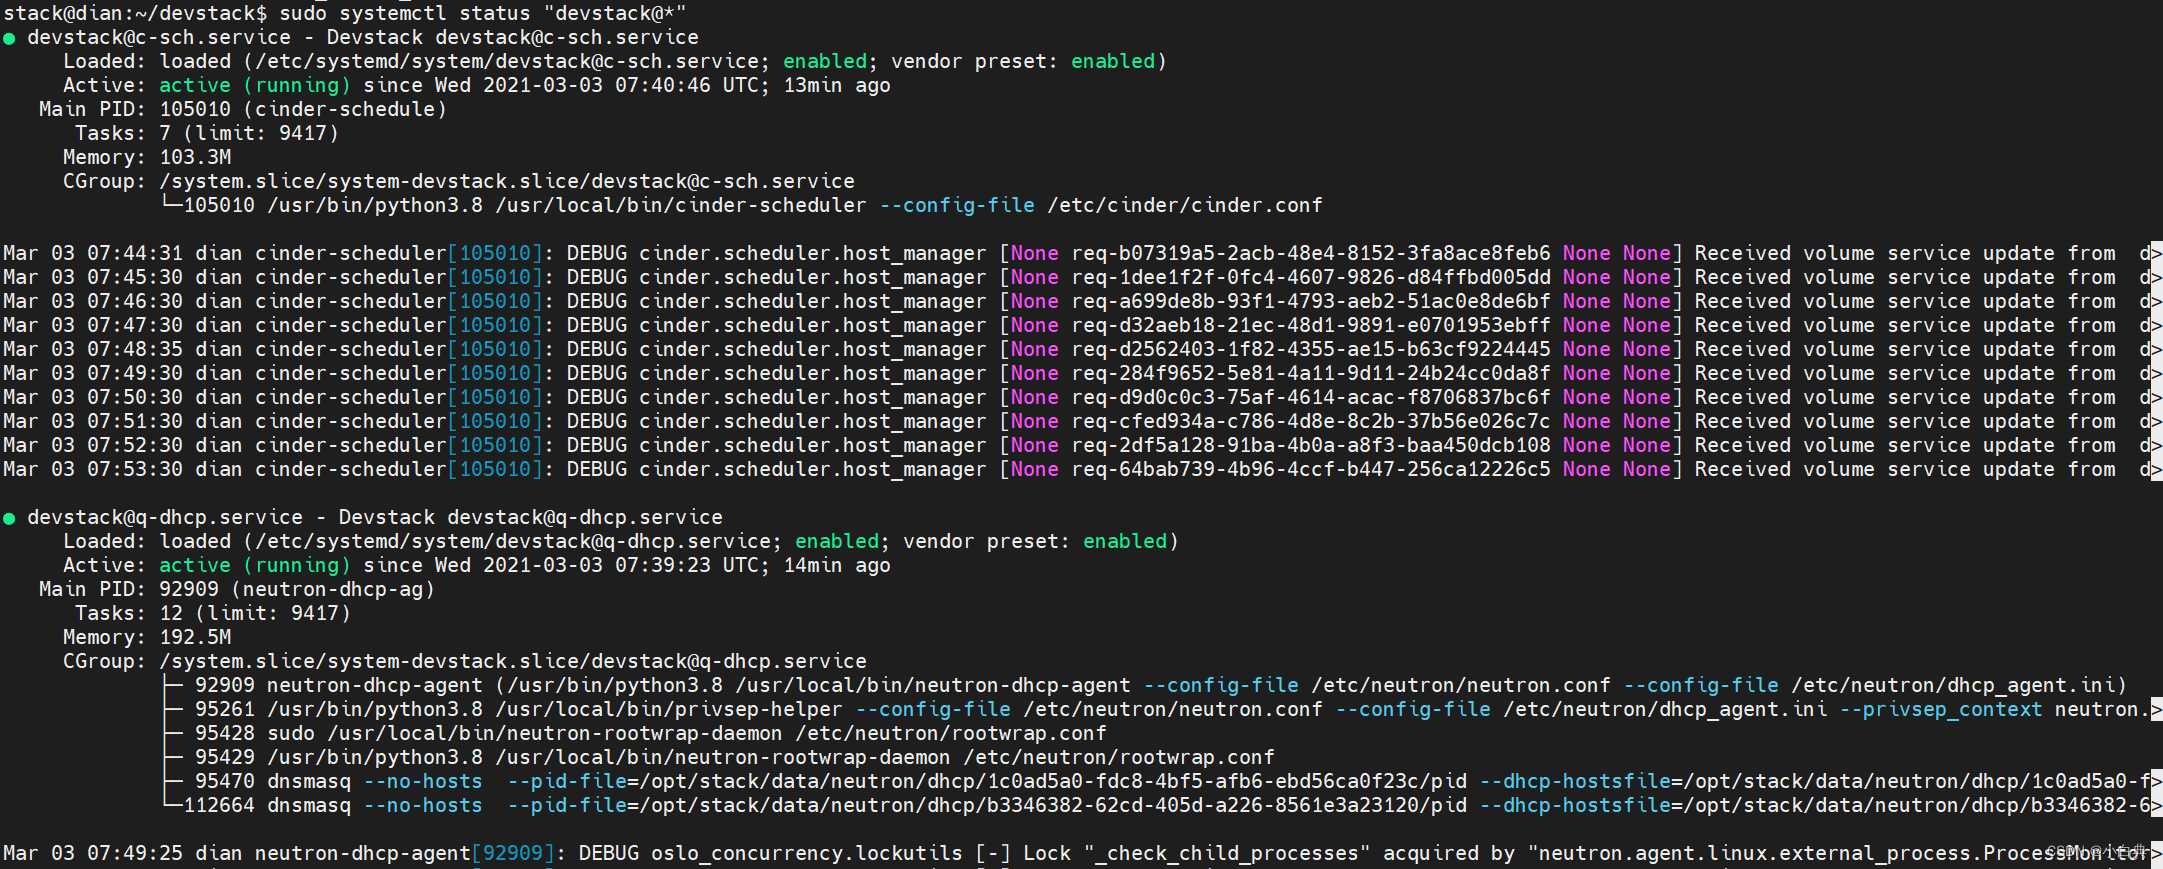Viewport: 2163px width, 869px height.
Task: Click request ID req-d32aeb18-21ec-48d1-9891-e0701953ebff
Action: 1311,326
